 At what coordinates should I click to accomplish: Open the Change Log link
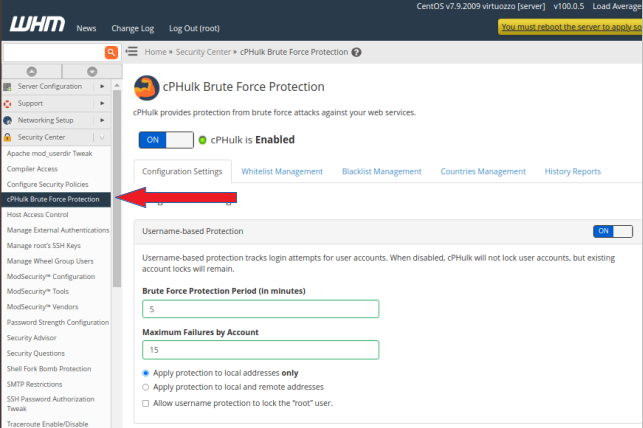(132, 28)
